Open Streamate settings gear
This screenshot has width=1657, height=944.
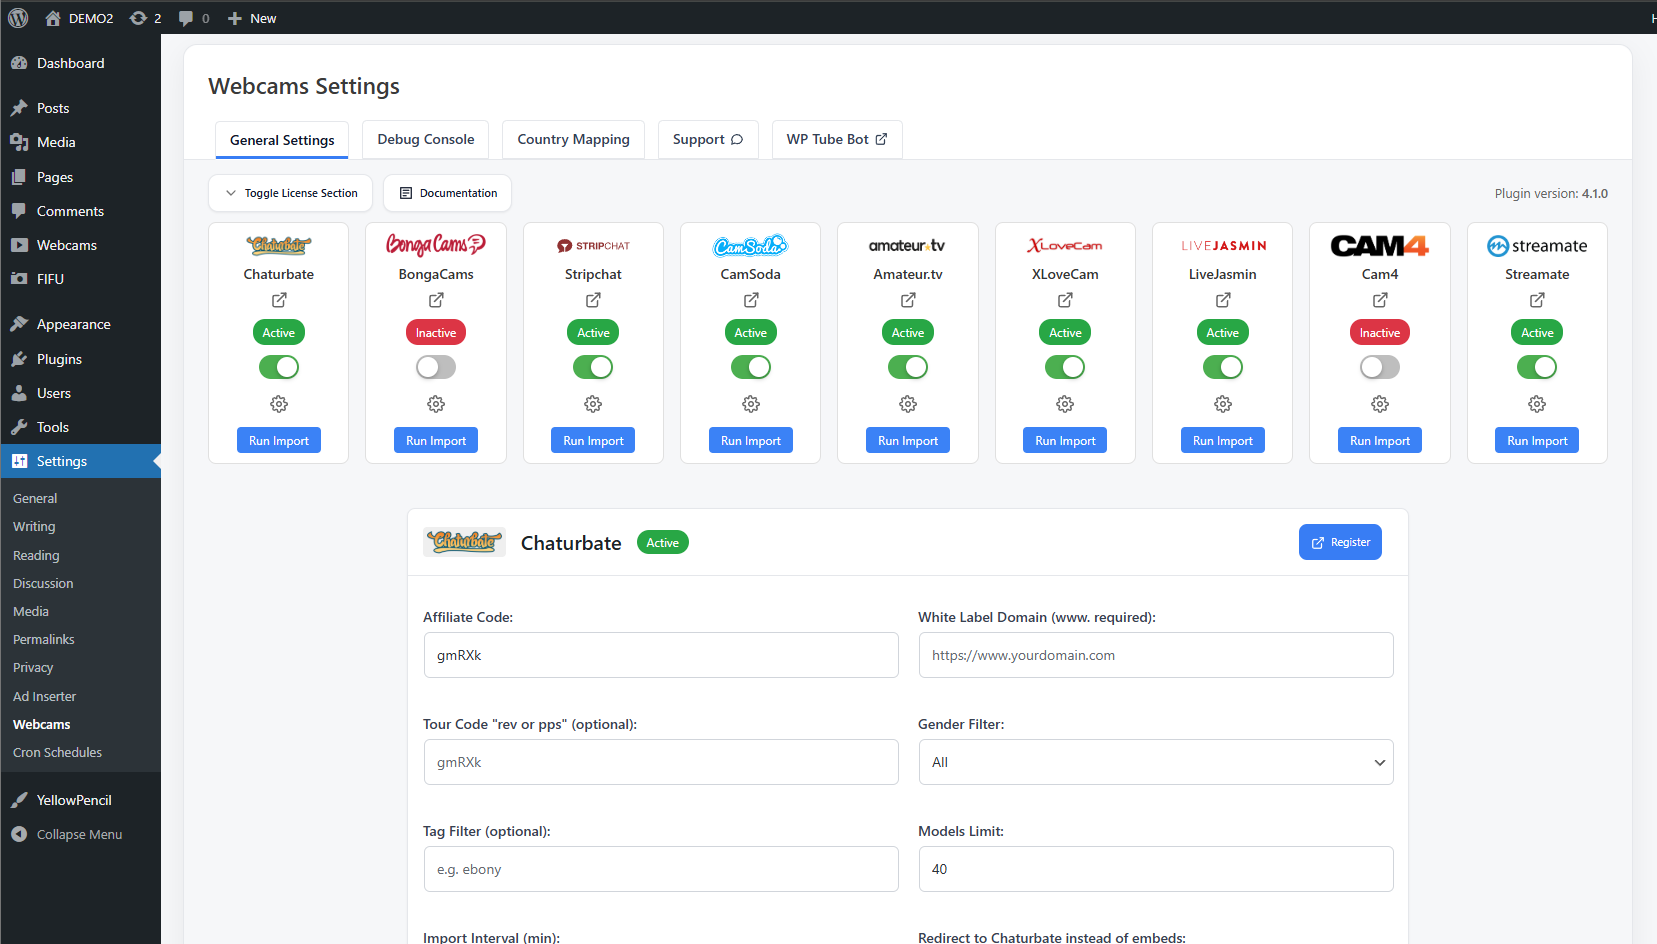click(x=1537, y=404)
